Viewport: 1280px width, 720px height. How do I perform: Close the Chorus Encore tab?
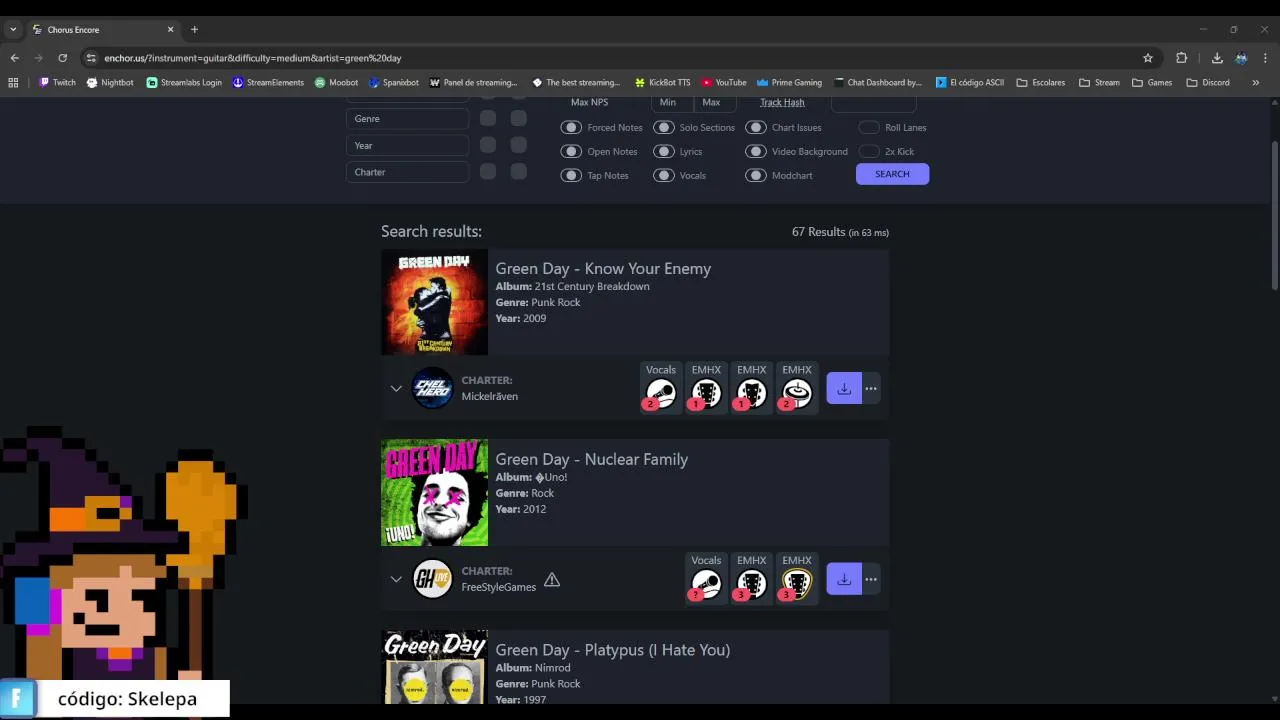(170, 30)
